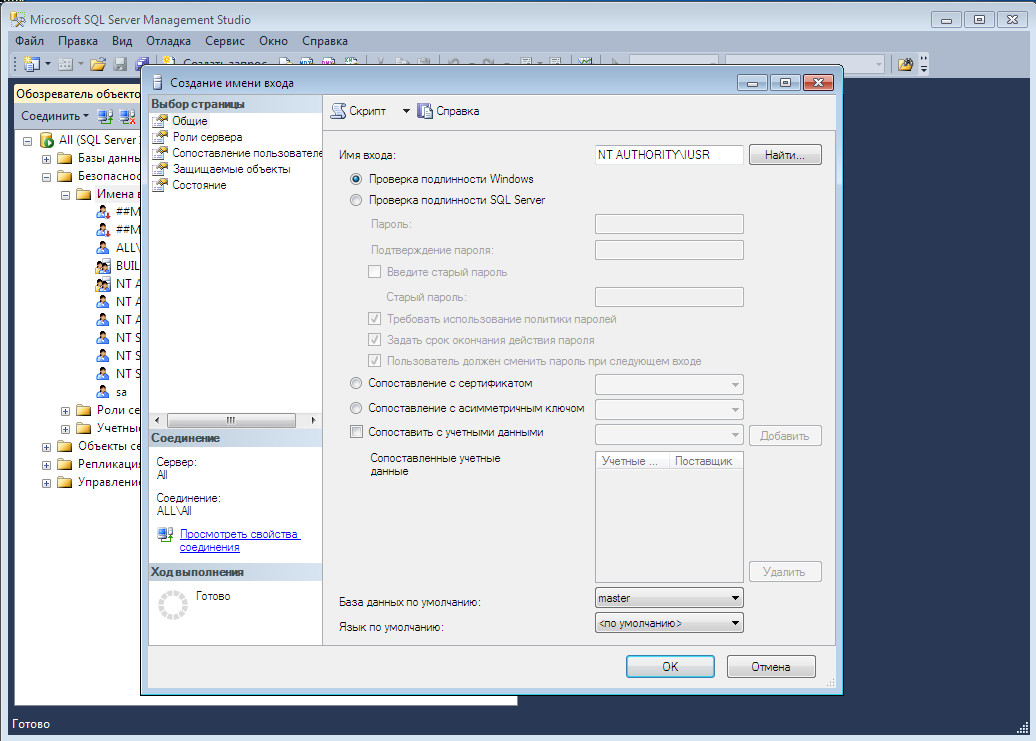Collapse the Имена входа tree node
1036x741 pixels.
click(65, 195)
